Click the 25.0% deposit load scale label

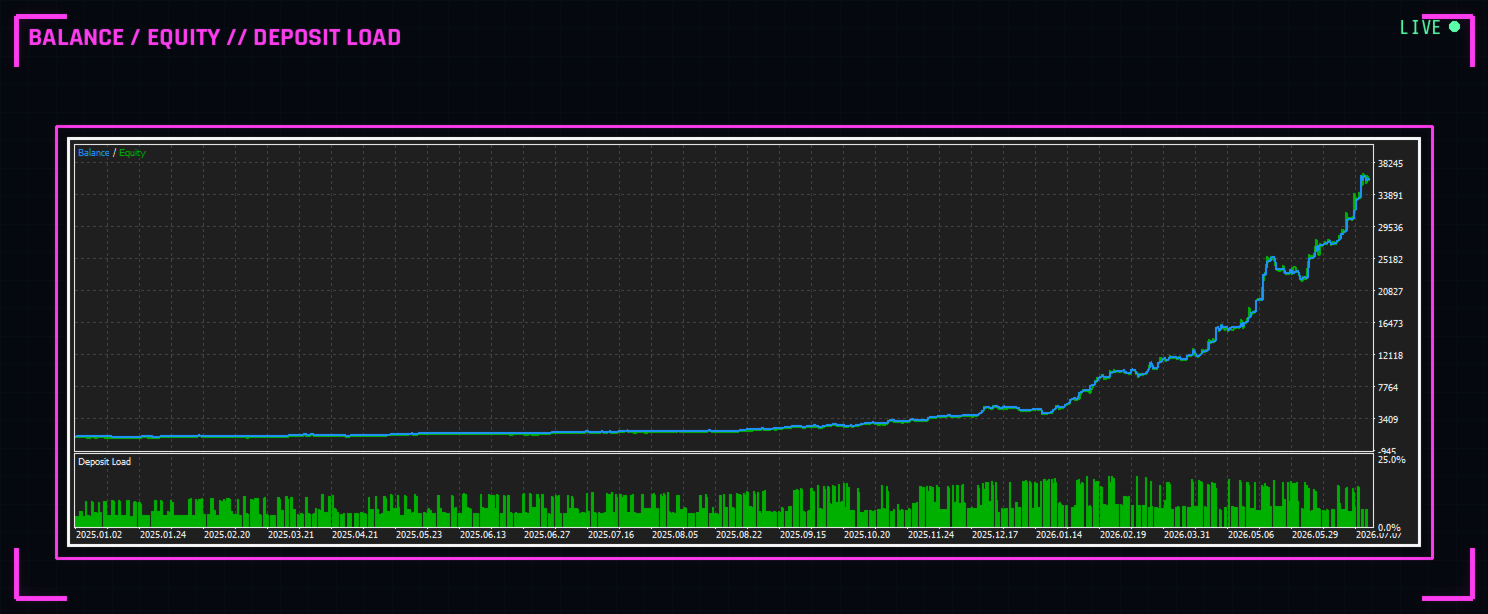(x=1391, y=460)
